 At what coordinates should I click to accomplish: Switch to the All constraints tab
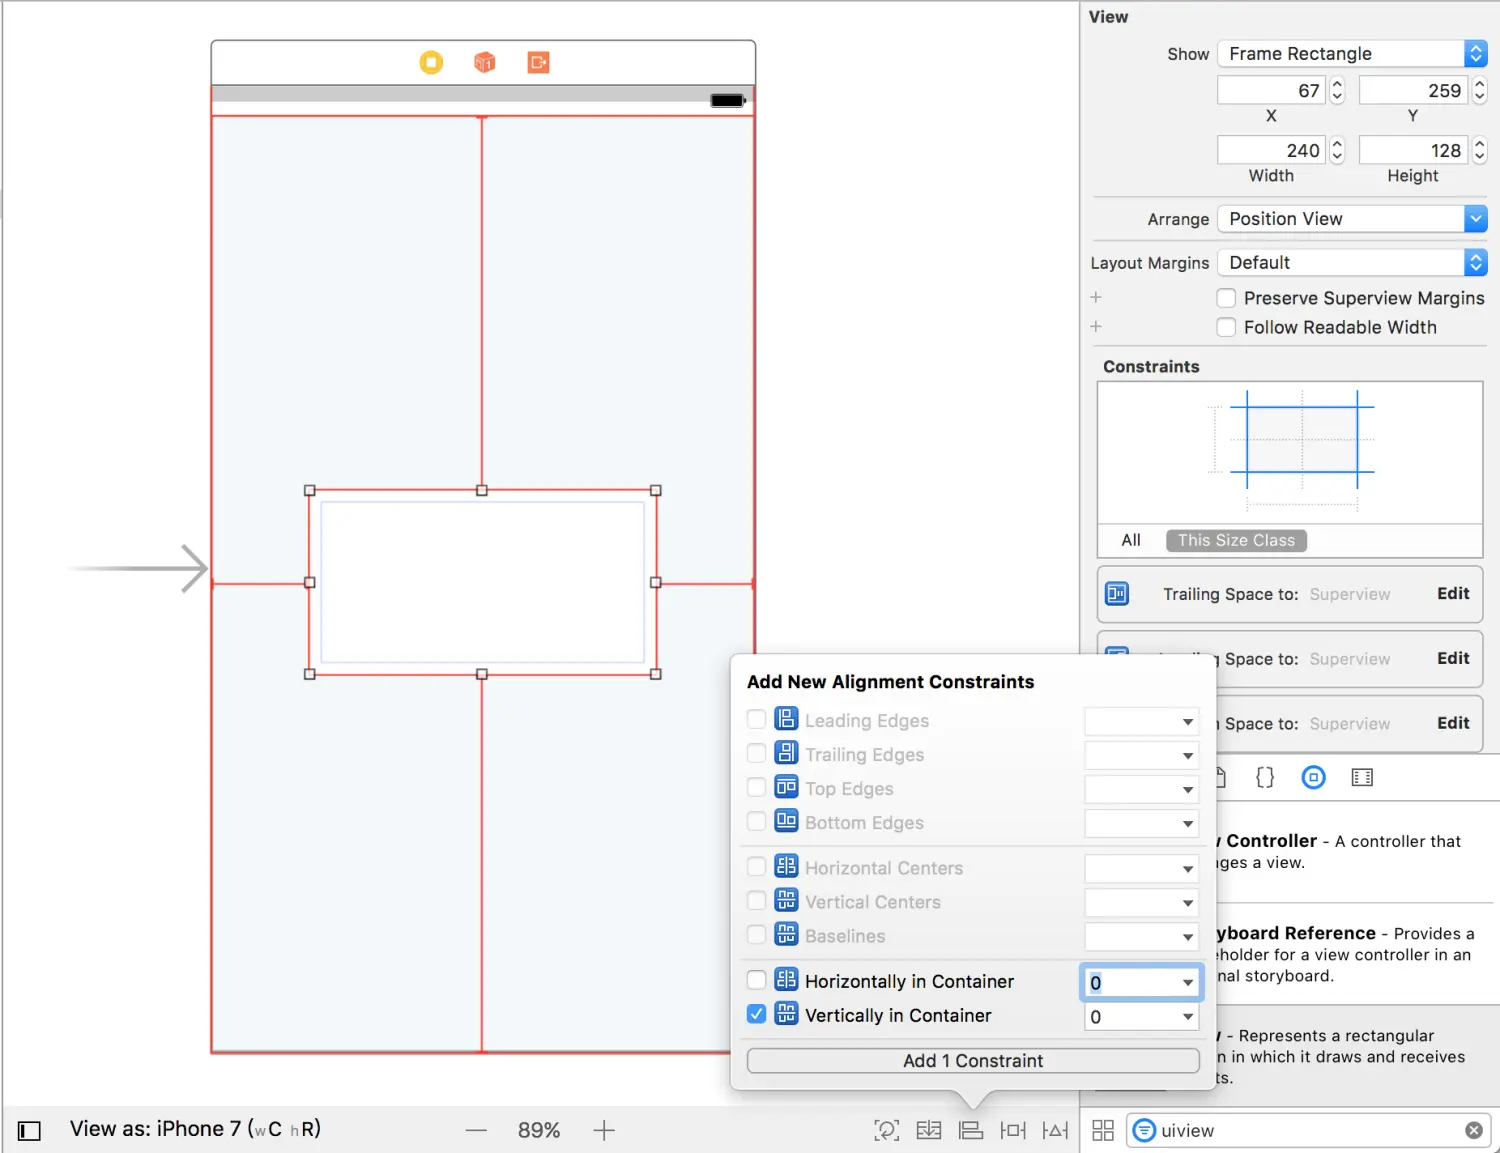(1131, 540)
